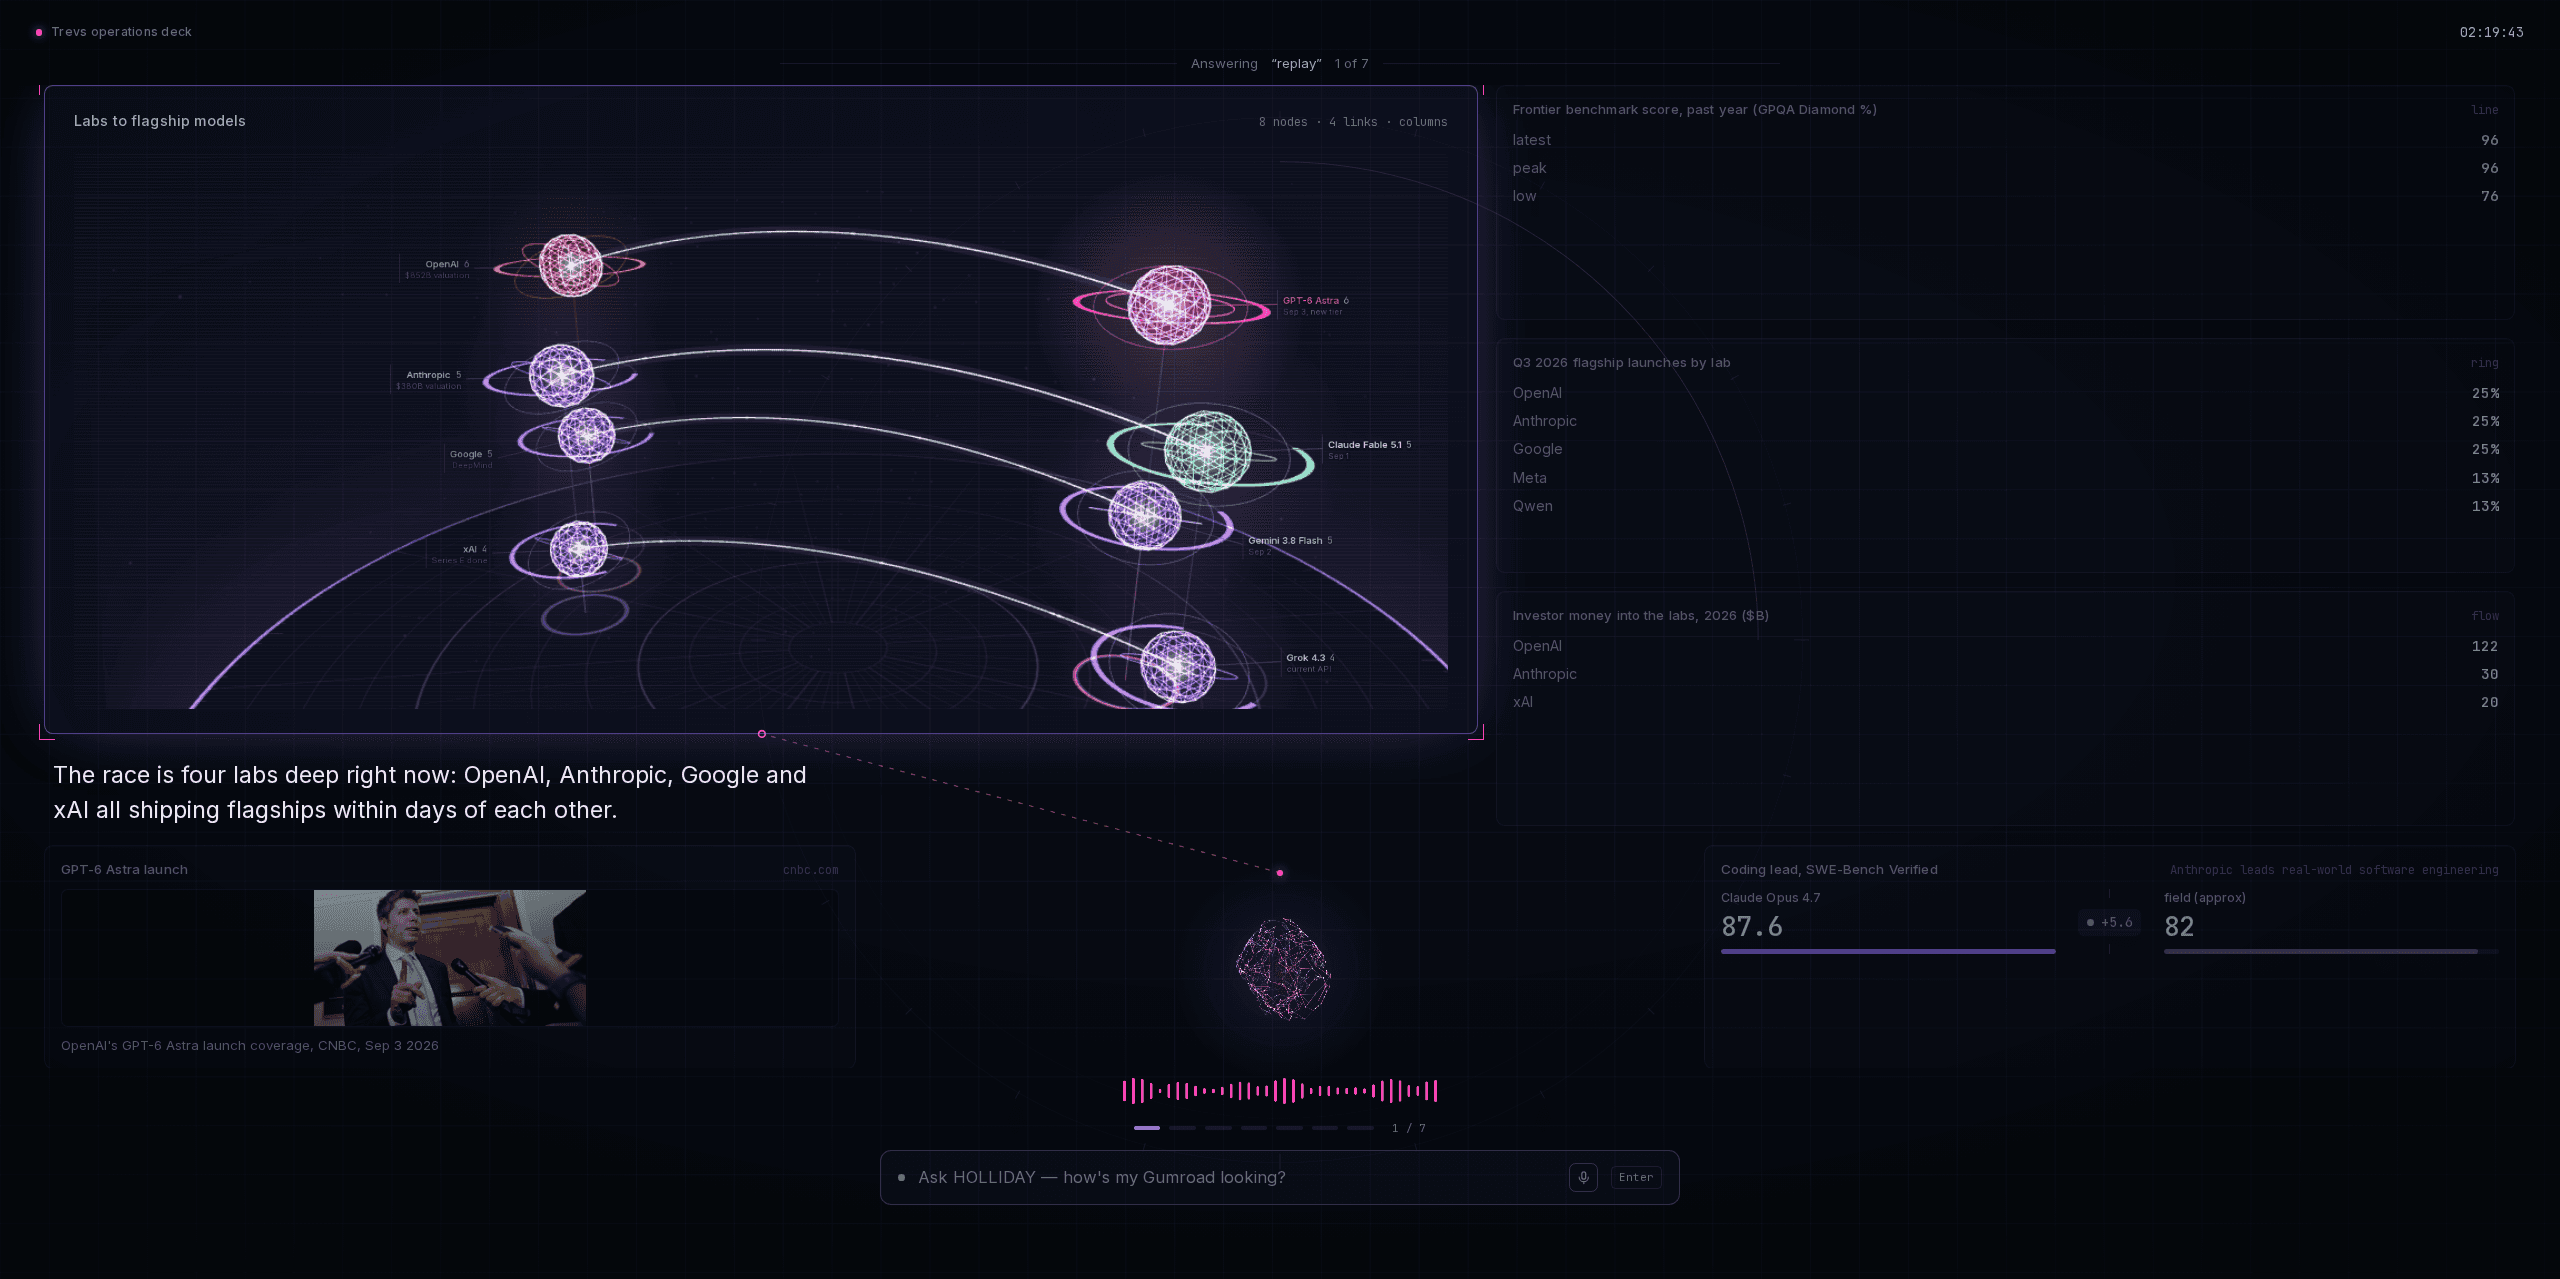Click the 'Answering "replay" 1 of 7' status
This screenshot has width=2560, height=1279.
coord(1279,64)
